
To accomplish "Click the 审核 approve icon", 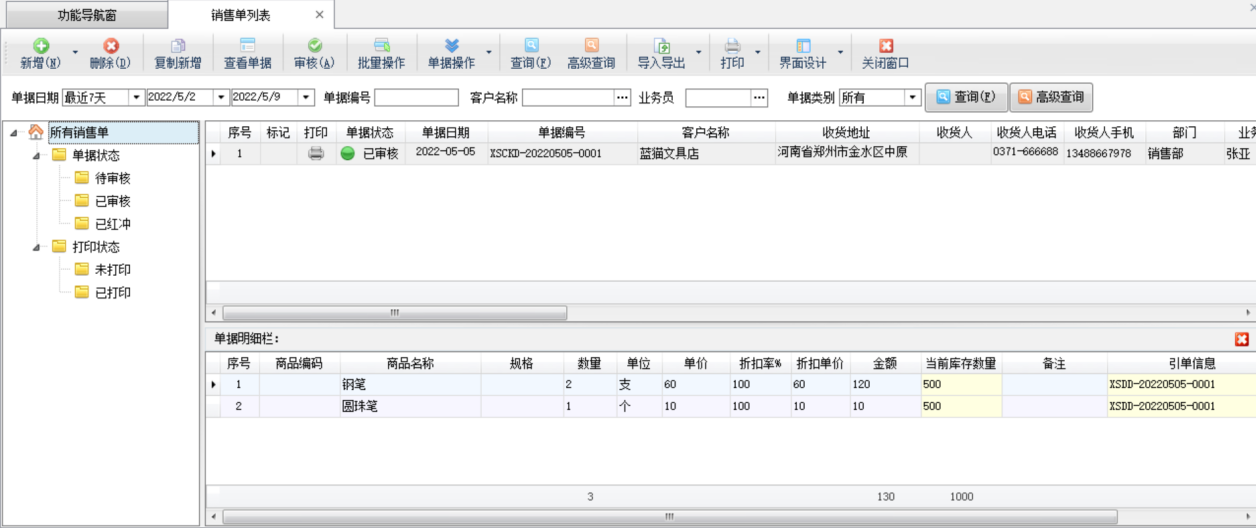I will [x=314, y=46].
